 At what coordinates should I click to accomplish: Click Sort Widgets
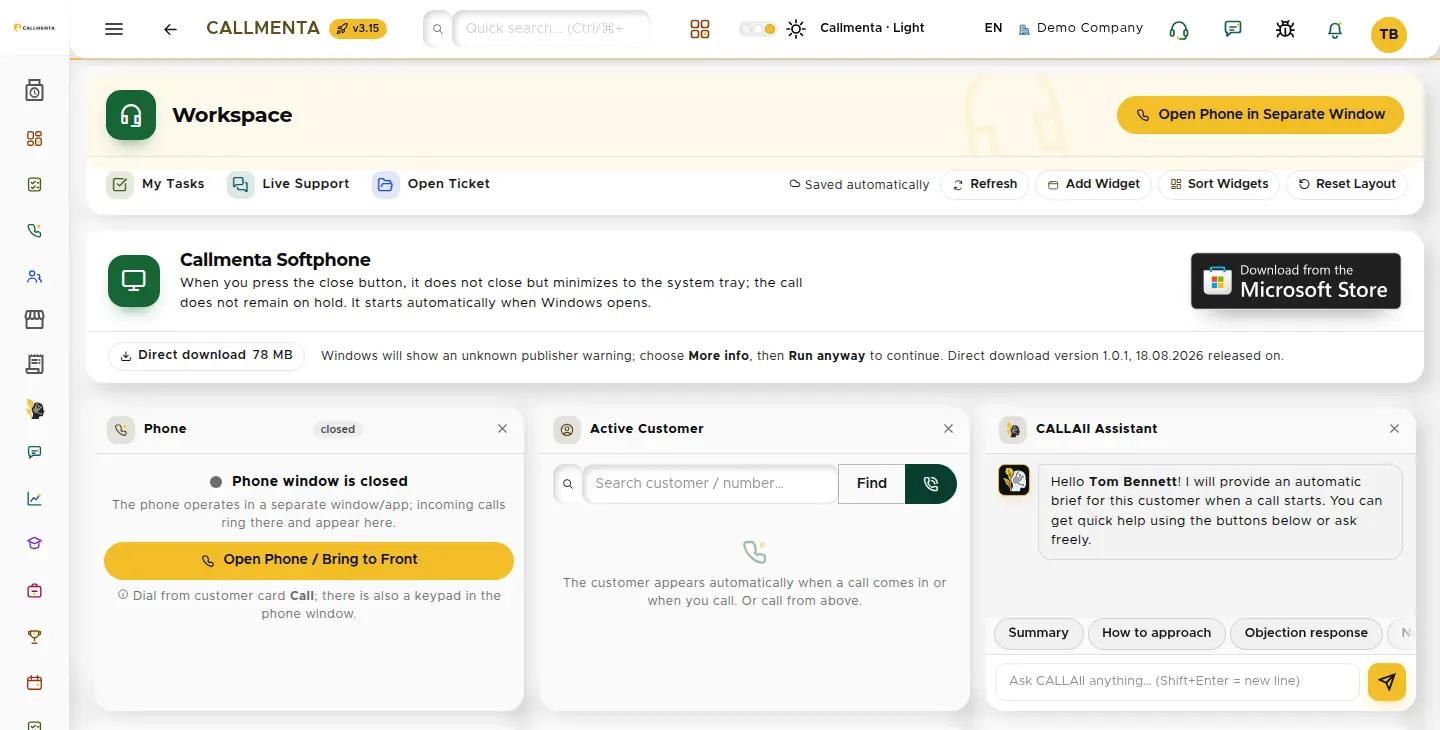coord(1218,185)
